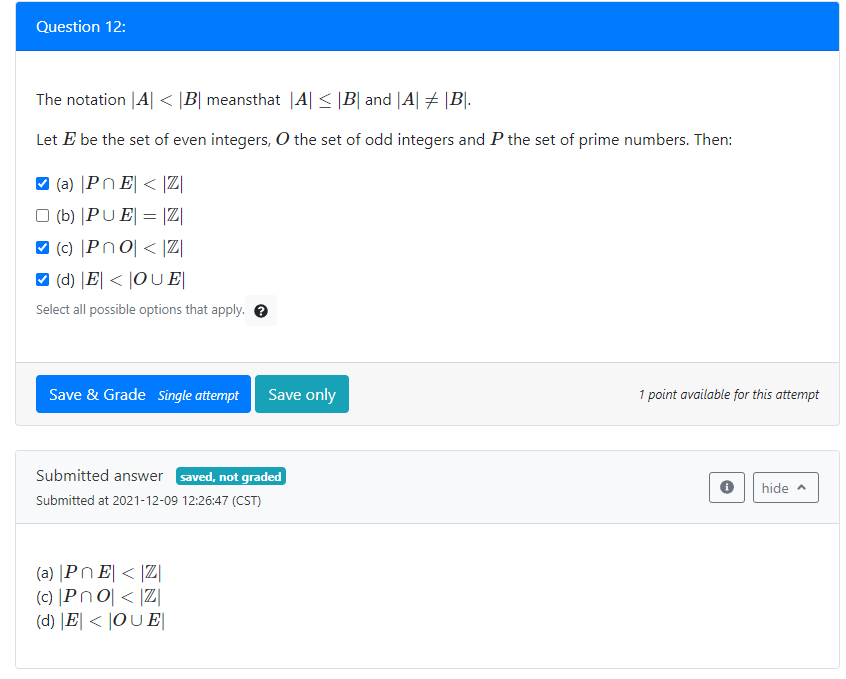Viewport: 846px width, 679px height.
Task: Click the question mark icon below option (d)
Action: pyautogui.click(x=261, y=310)
